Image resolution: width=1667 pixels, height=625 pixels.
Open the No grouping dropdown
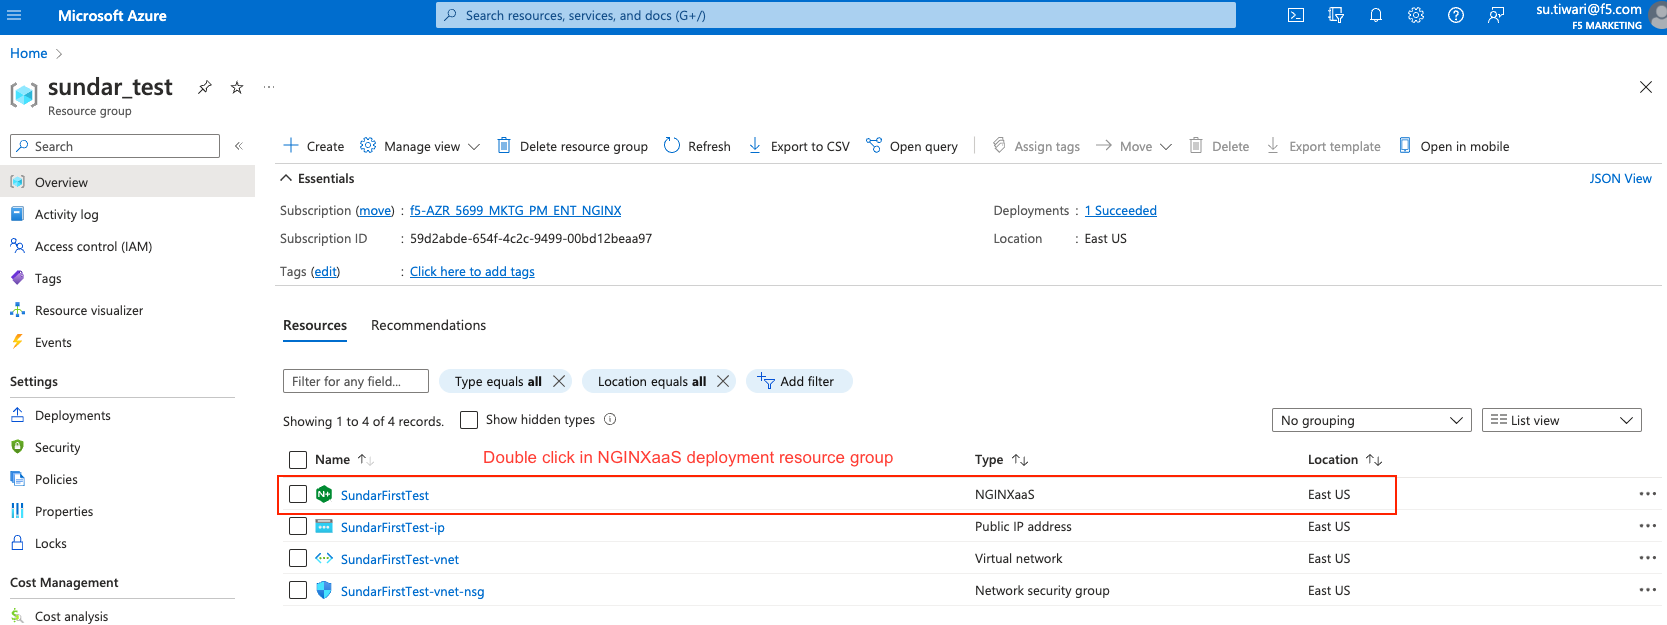tap(1371, 420)
